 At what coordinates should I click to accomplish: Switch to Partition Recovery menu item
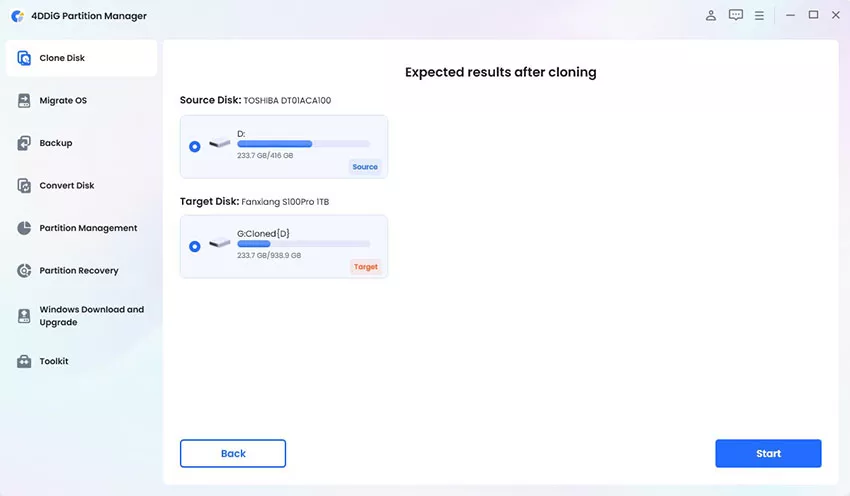click(81, 270)
